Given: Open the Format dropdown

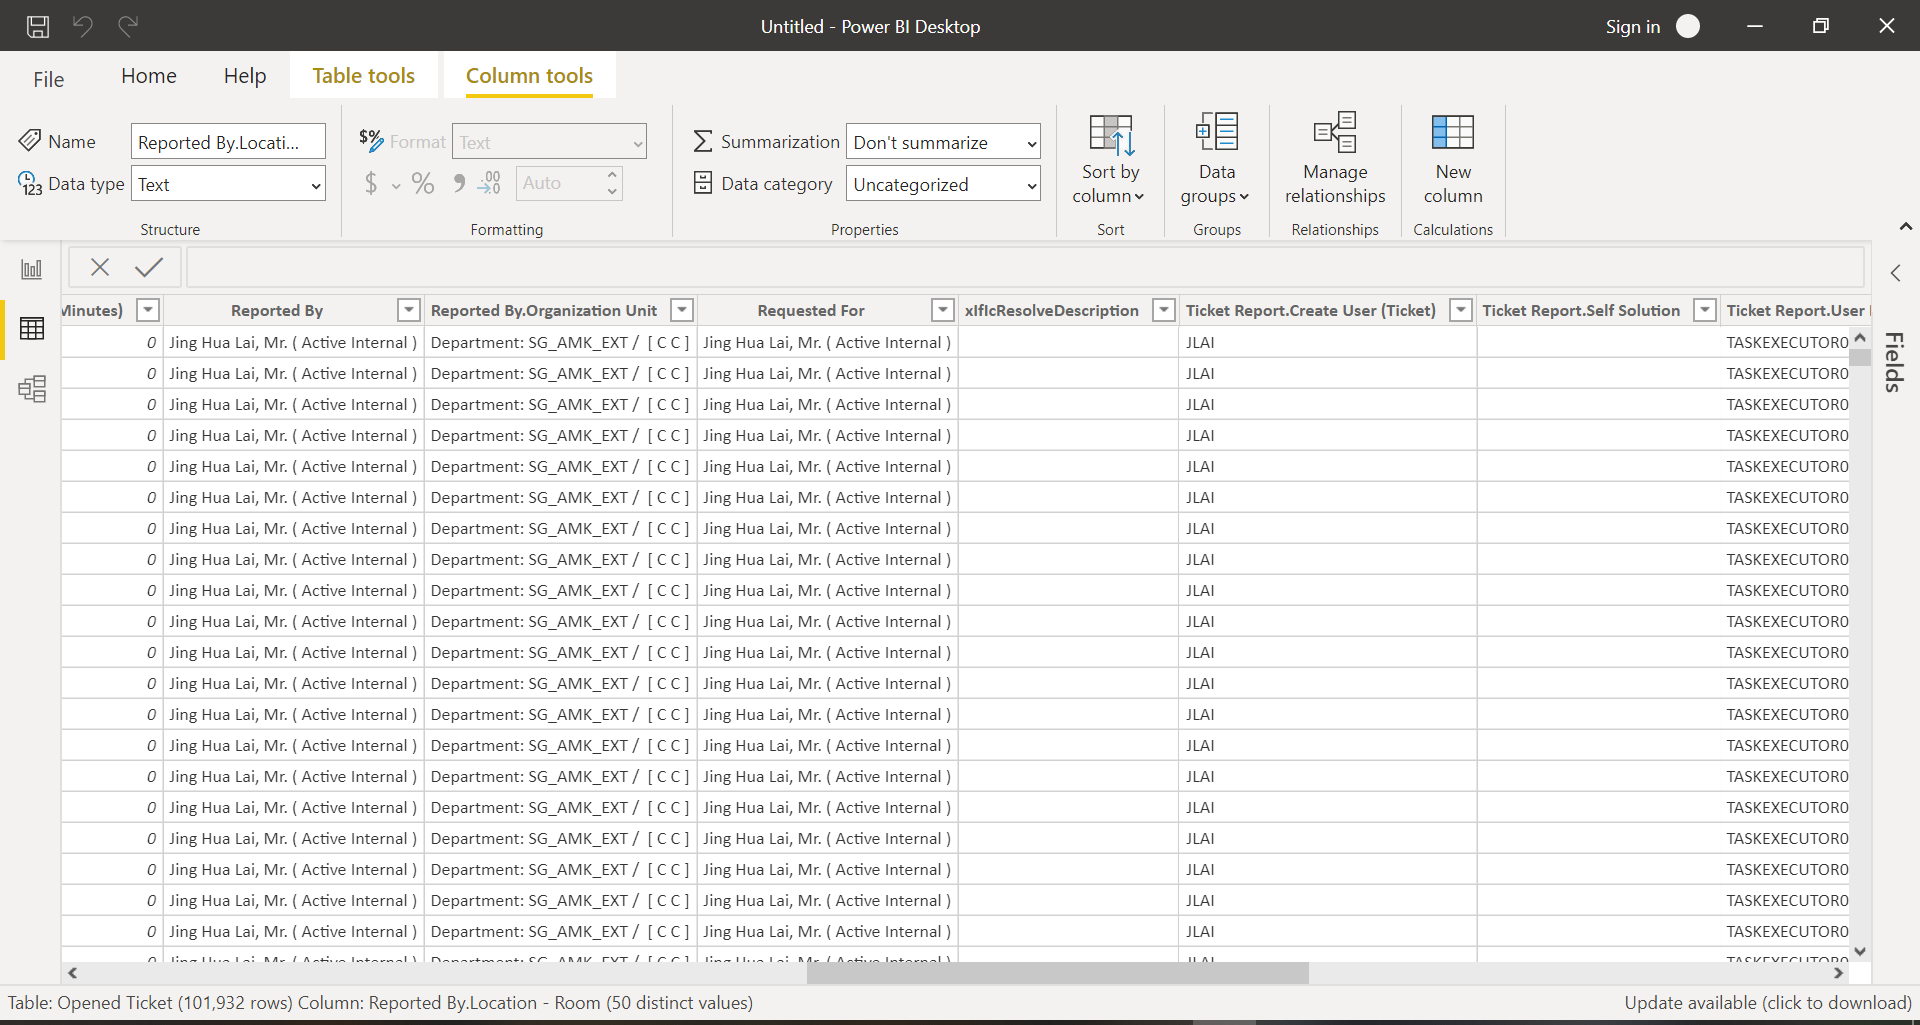Looking at the screenshot, I should tap(549, 142).
